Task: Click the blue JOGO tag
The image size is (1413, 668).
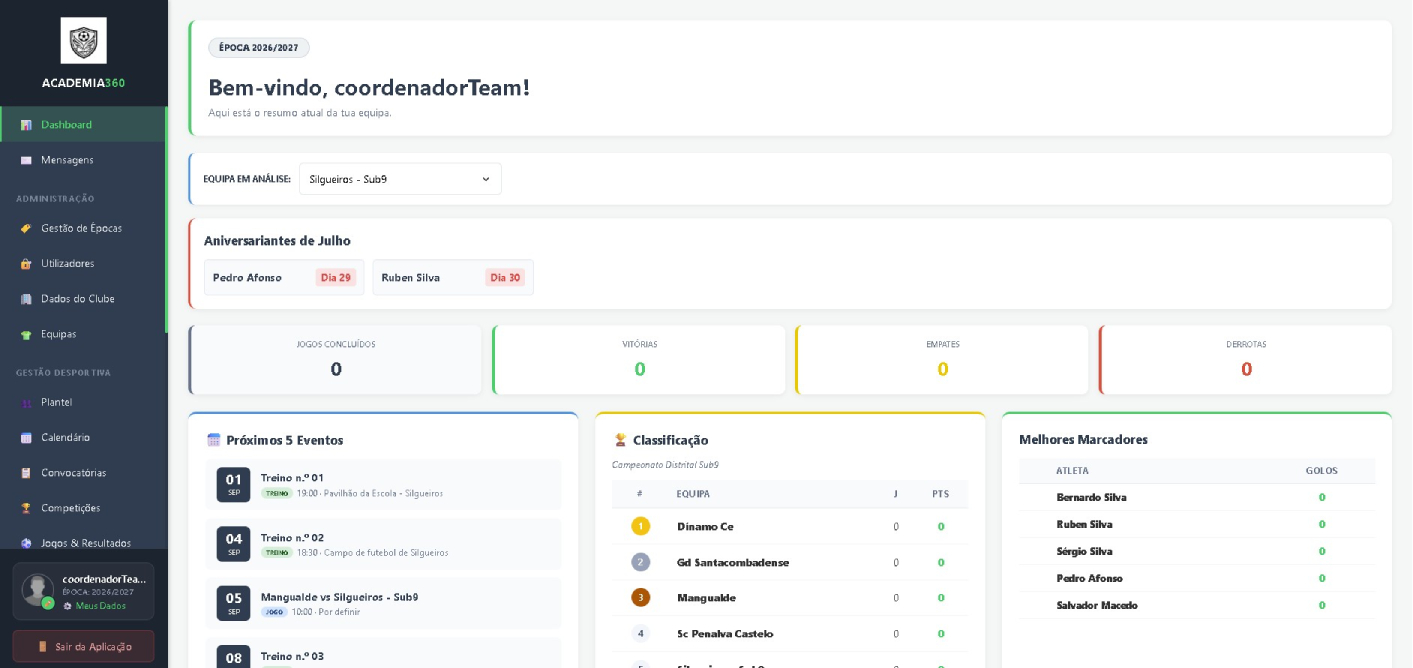Action: point(274,612)
